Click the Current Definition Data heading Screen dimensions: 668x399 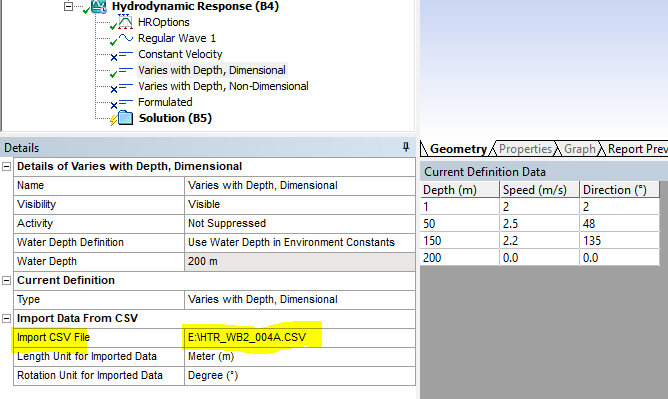coord(485,172)
